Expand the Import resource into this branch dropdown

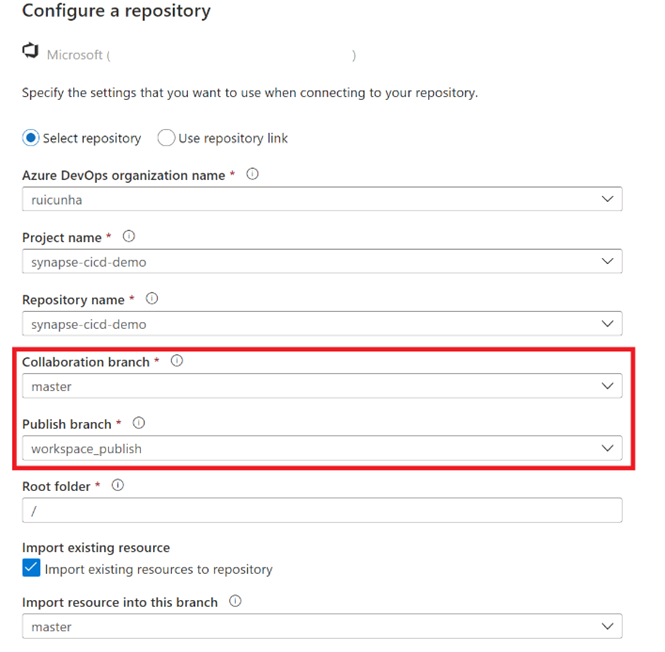pyautogui.click(x=322, y=626)
